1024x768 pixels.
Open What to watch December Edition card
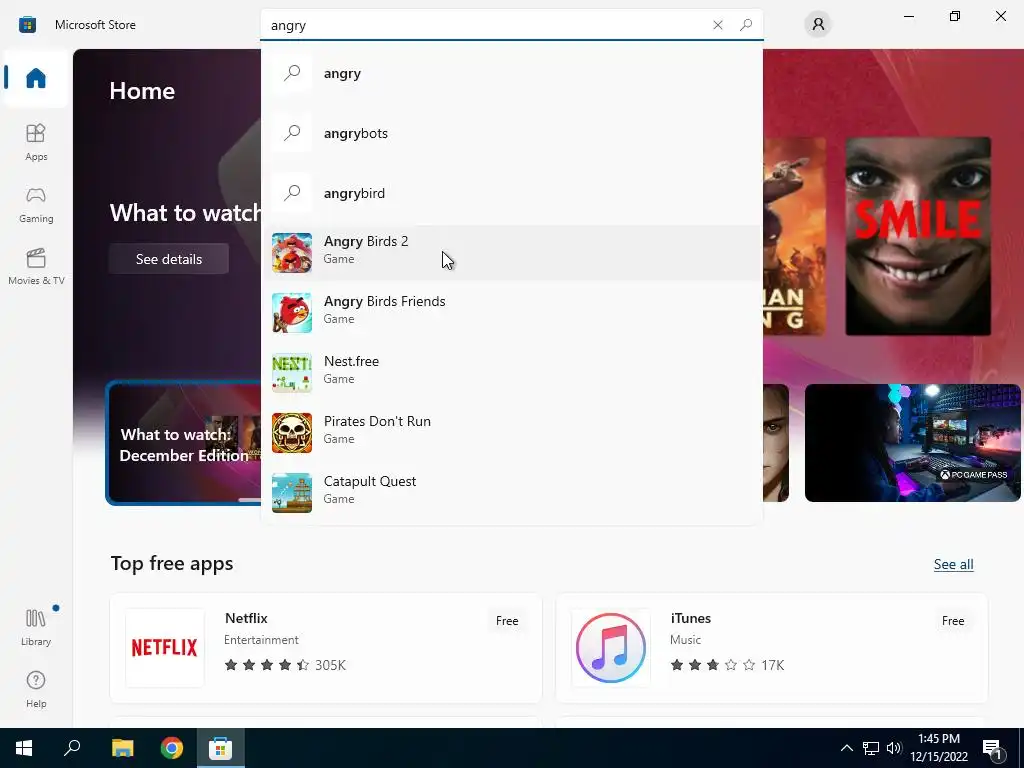pyautogui.click(x=184, y=443)
